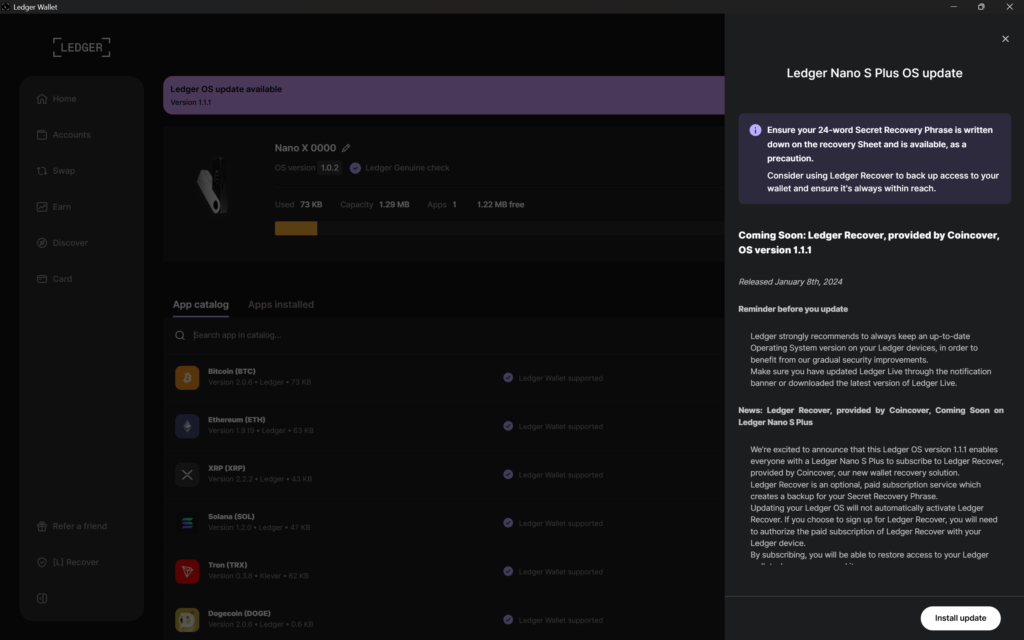Click Bitcoin's 'Ledger Wallet supported' label

(560, 378)
